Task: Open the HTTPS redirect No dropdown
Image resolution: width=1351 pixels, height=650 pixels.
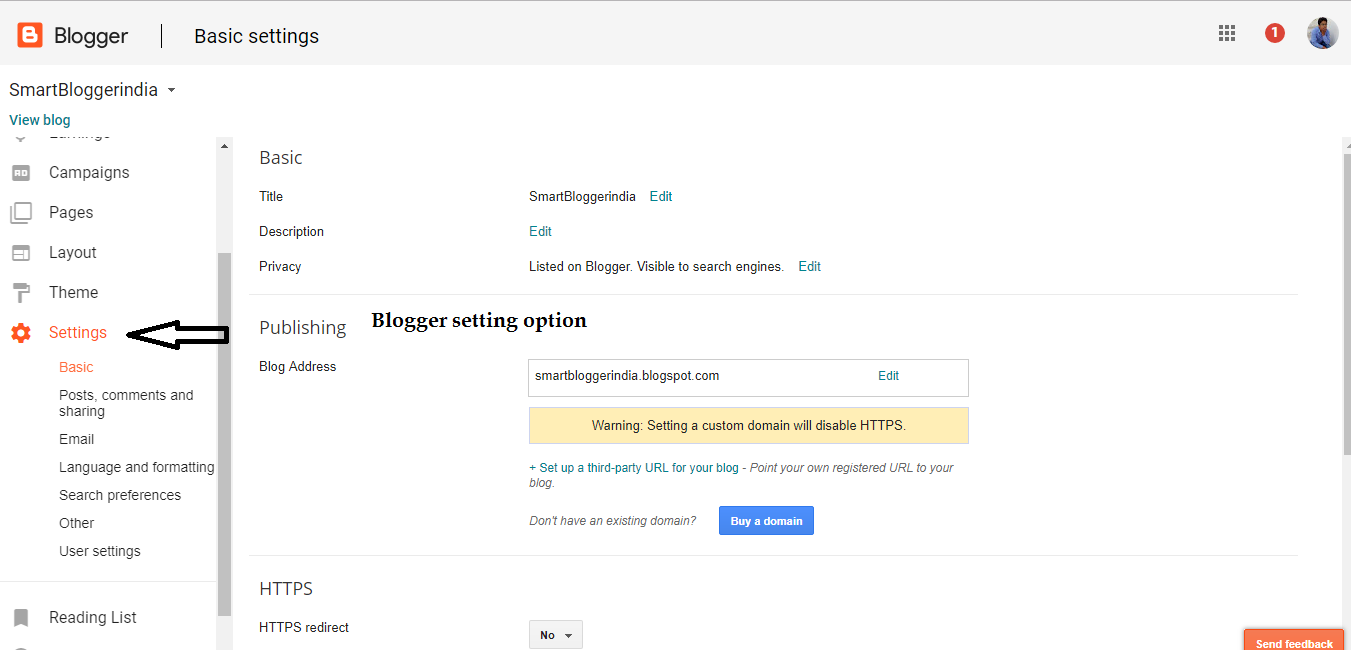Action: 556,635
